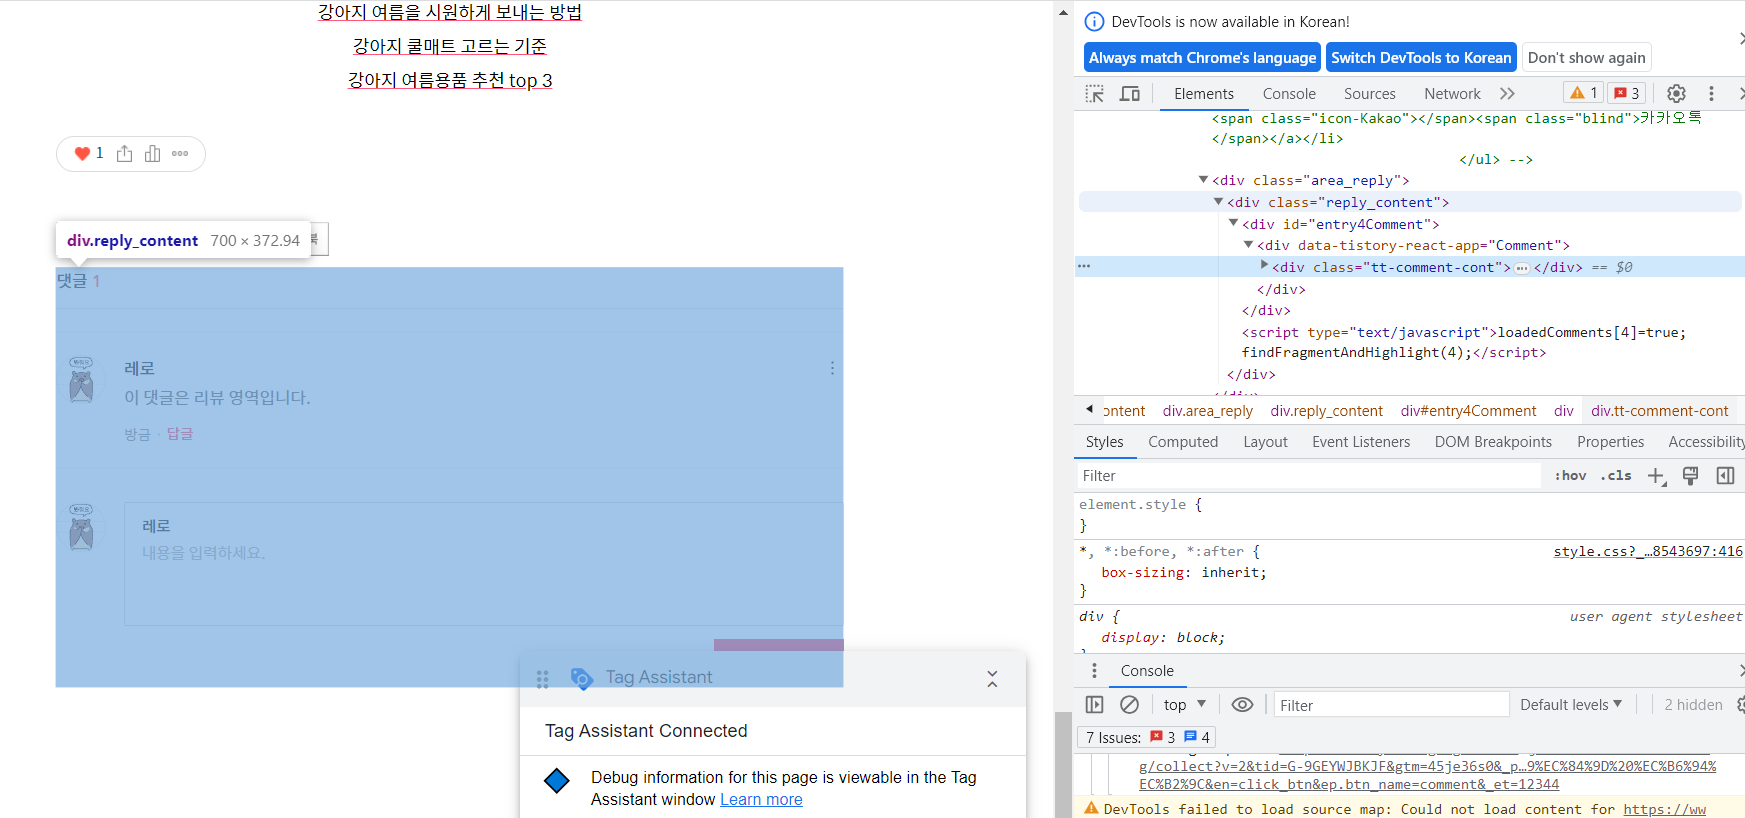The width and height of the screenshot is (1745, 818).
Task: Open the Event Listeners tab
Action: click(x=1361, y=442)
